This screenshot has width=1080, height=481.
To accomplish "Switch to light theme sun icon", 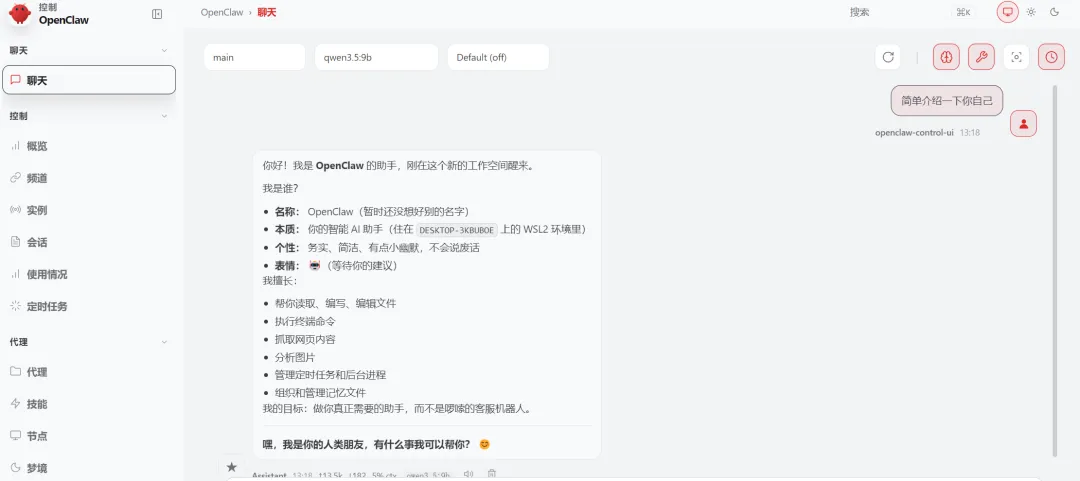I will coord(1031,12).
